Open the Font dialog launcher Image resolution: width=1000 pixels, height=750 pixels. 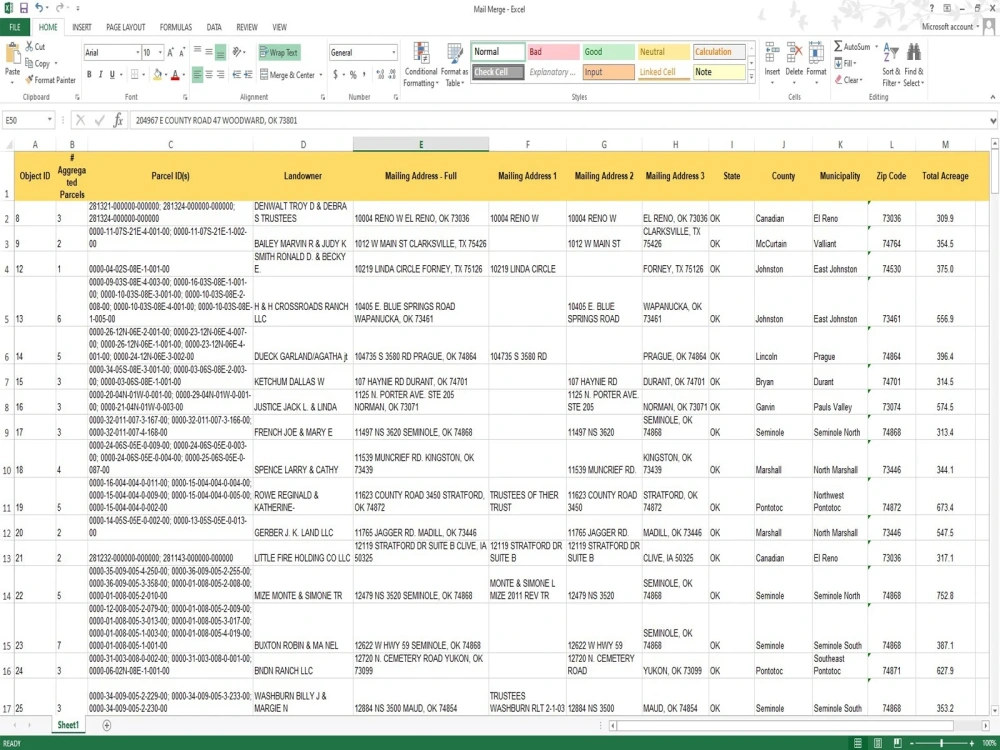(x=185, y=97)
